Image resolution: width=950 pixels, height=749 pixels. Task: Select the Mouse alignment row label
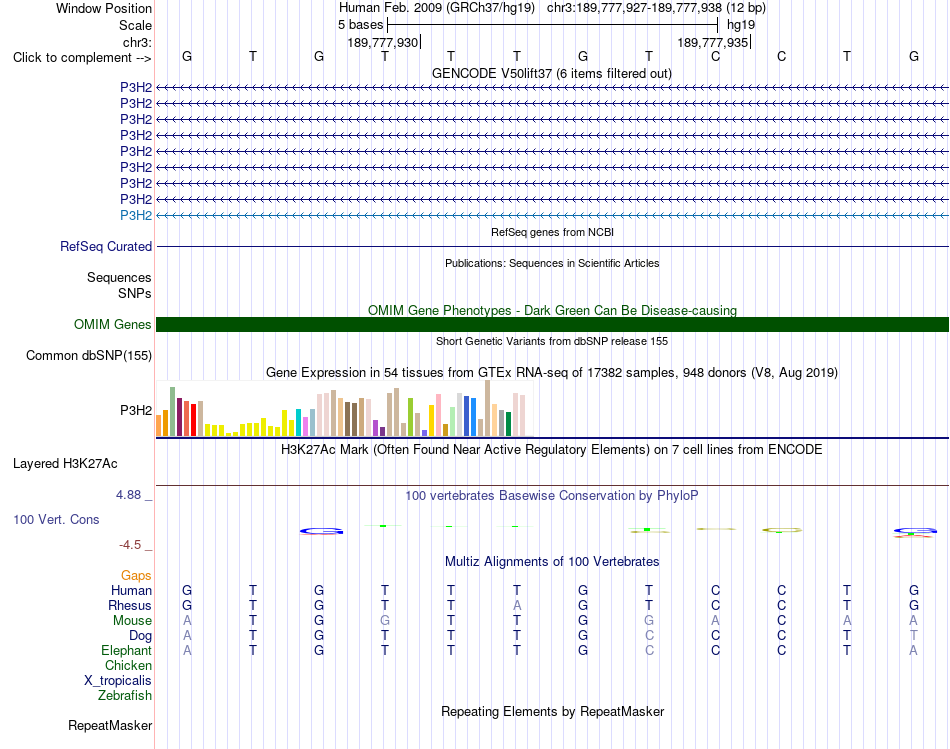(132, 621)
